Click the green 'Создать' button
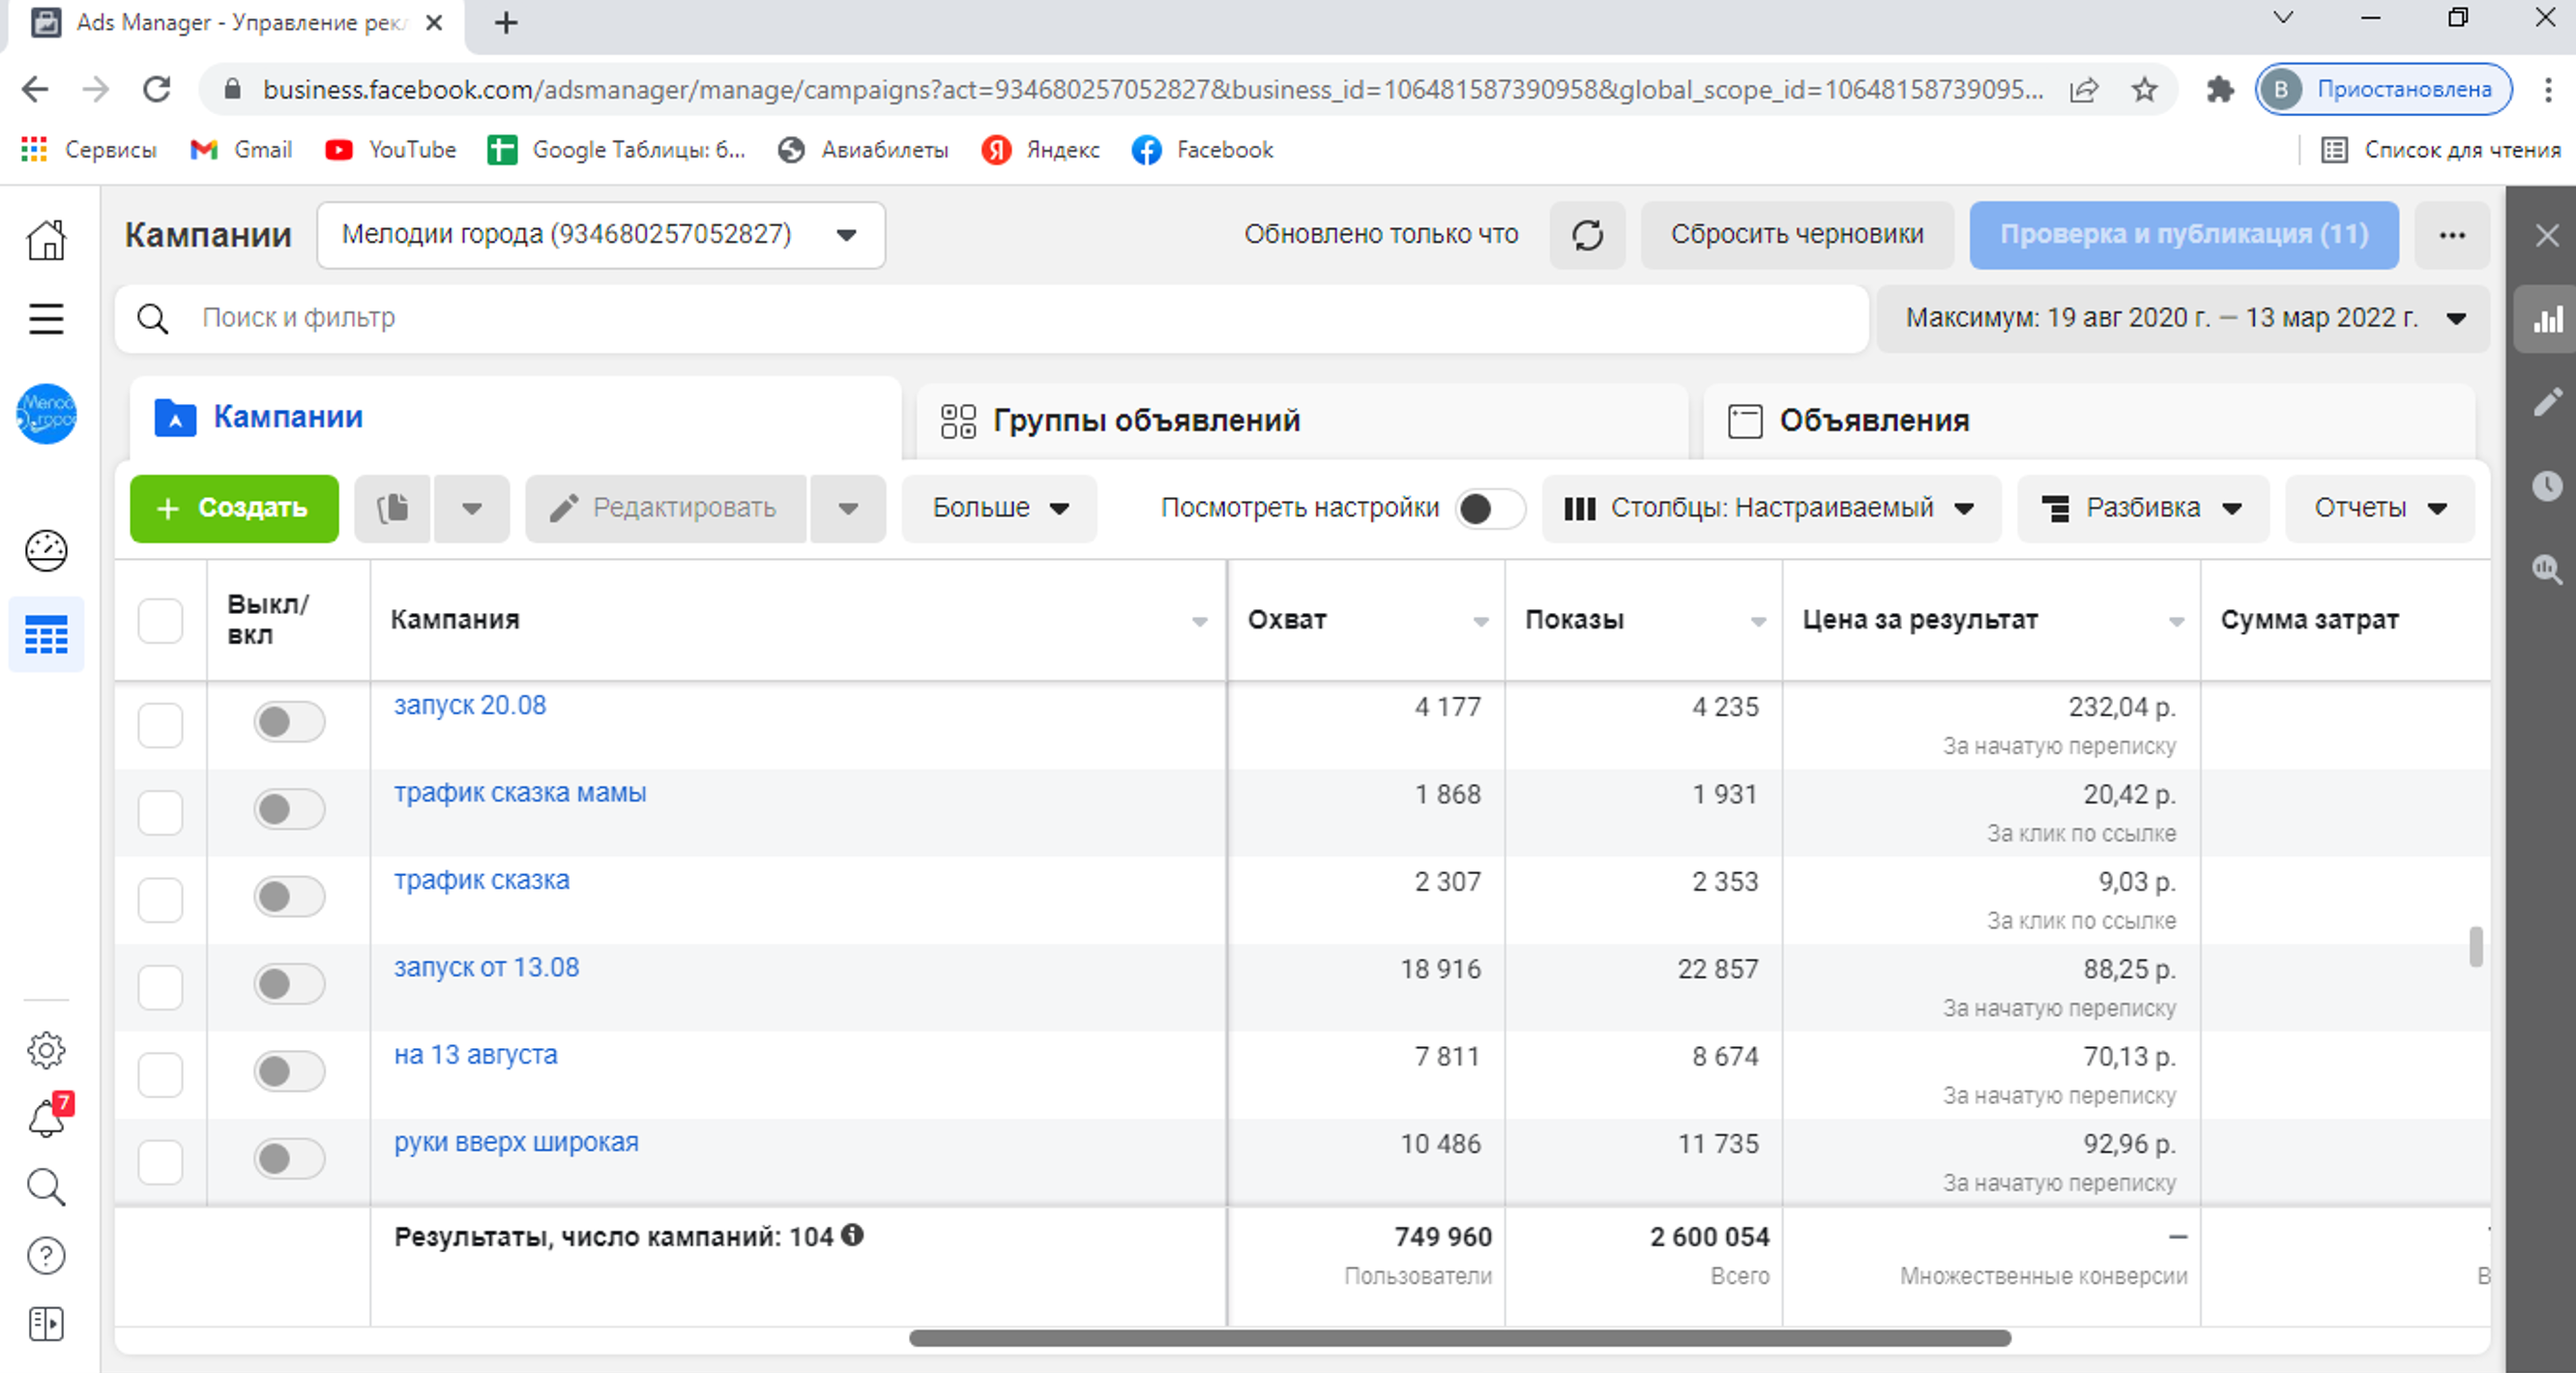 point(234,508)
